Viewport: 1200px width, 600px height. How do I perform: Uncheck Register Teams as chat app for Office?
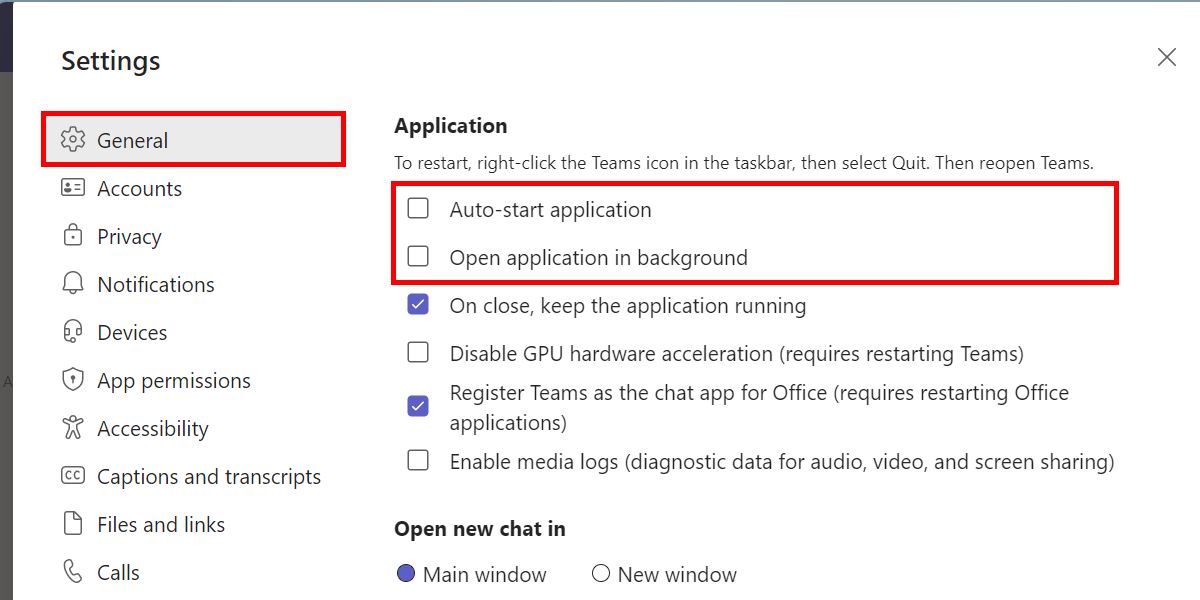point(417,405)
